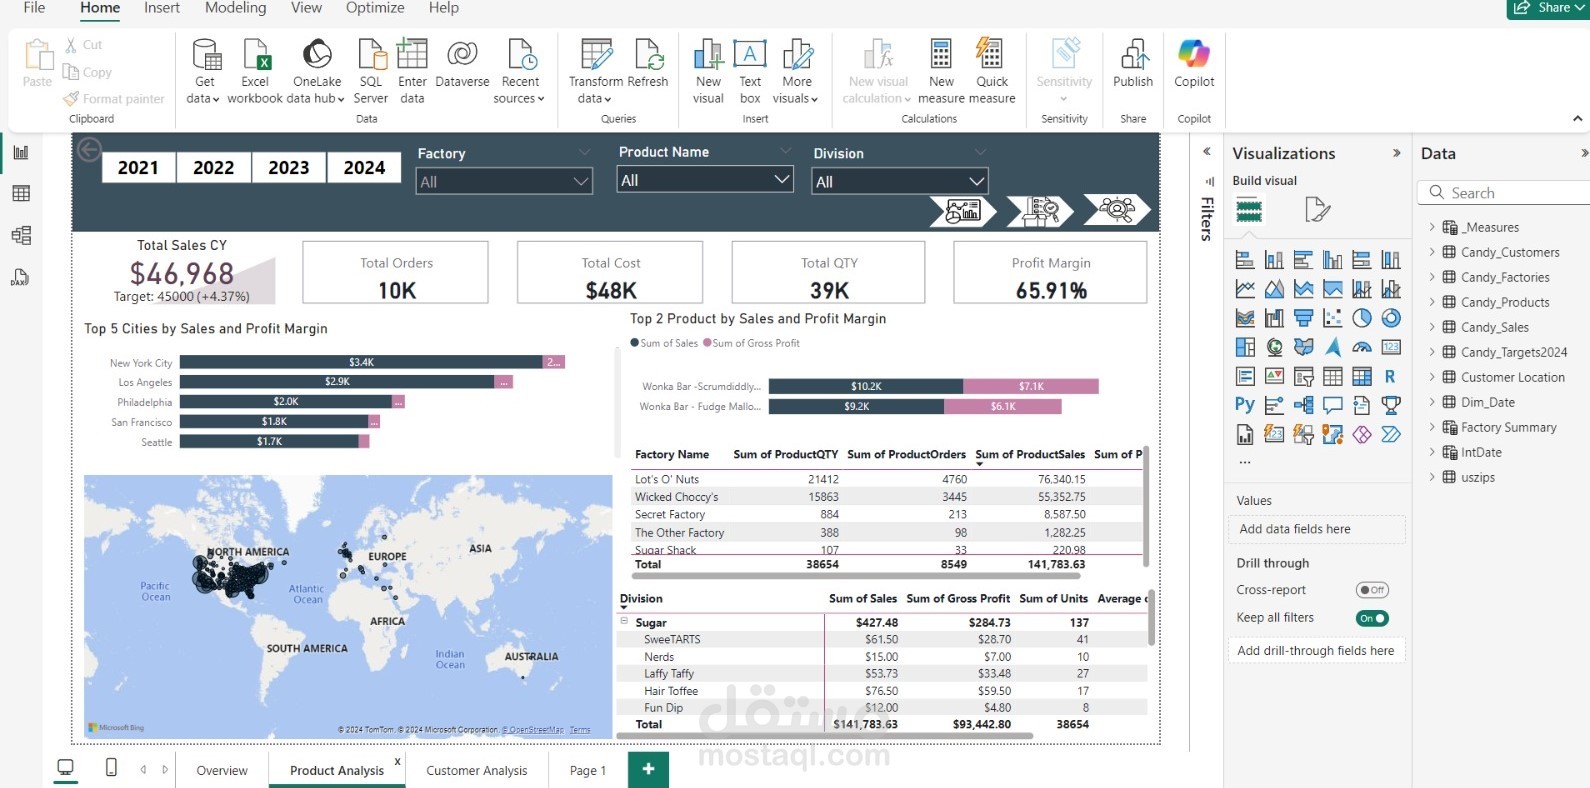The height and width of the screenshot is (788, 1590).
Task: Open the Model view sidebar icon
Action: pos(21,236)
